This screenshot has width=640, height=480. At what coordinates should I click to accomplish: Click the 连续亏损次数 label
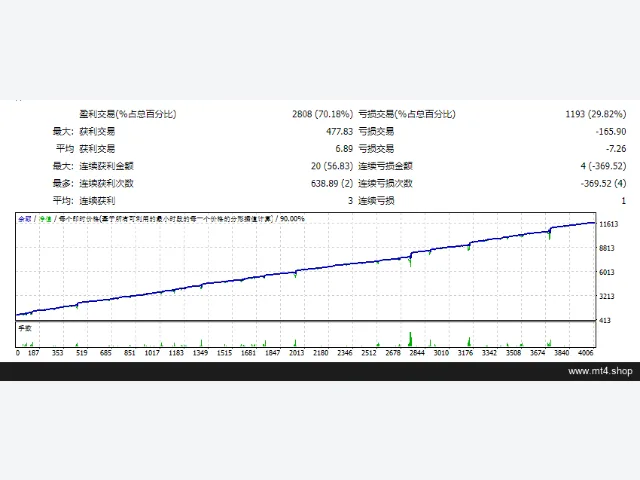tap(385, 183)
